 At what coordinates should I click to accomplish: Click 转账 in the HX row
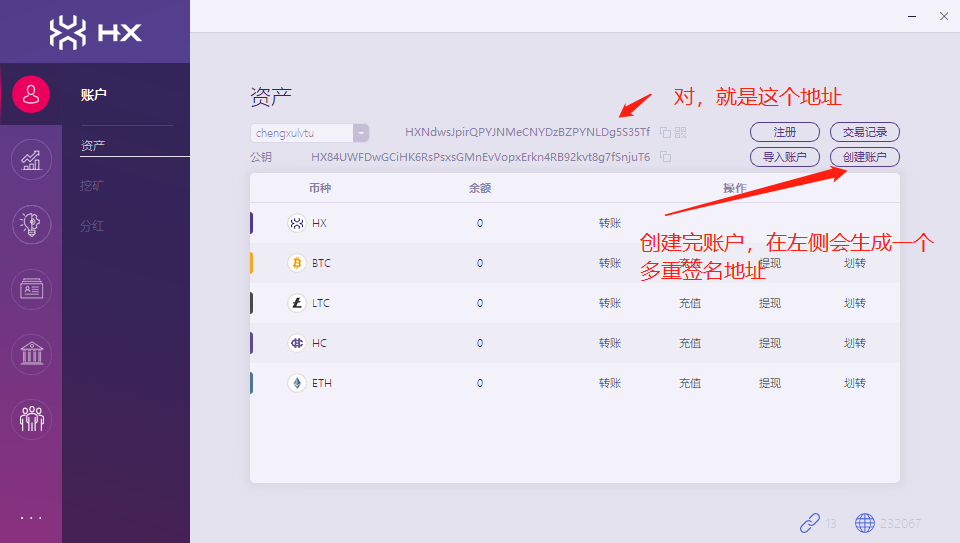tap(610, 223)
